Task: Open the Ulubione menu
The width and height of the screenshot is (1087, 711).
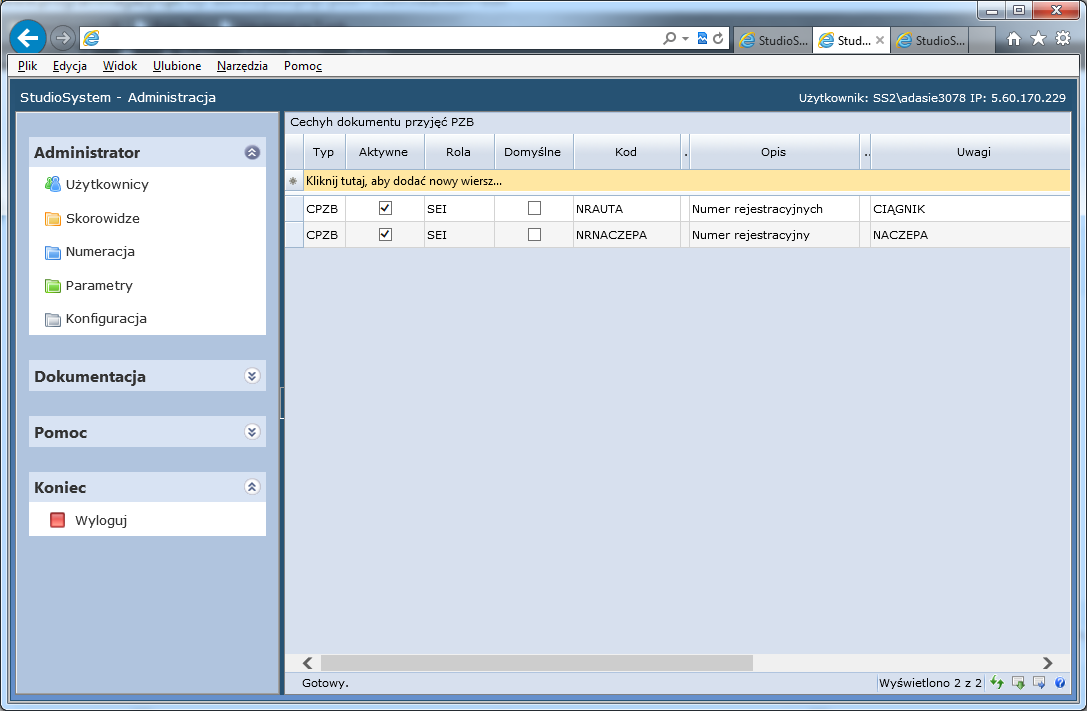Action: 177,66
